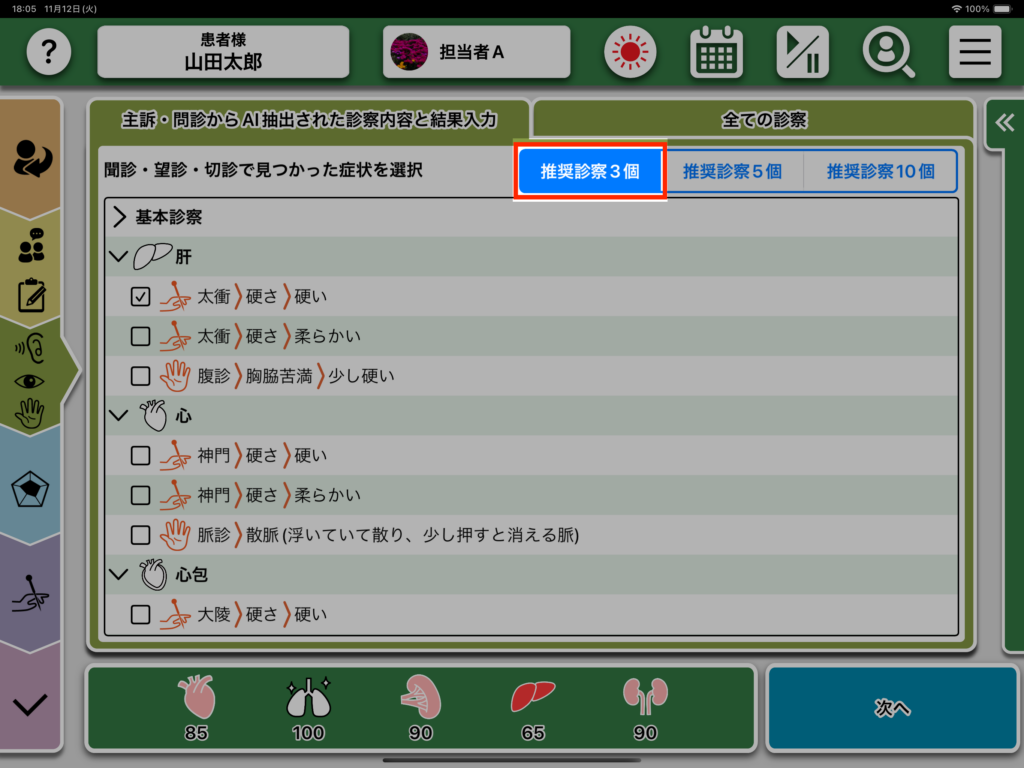Expand right side panel with double chevron

(x=1004, y=122)
